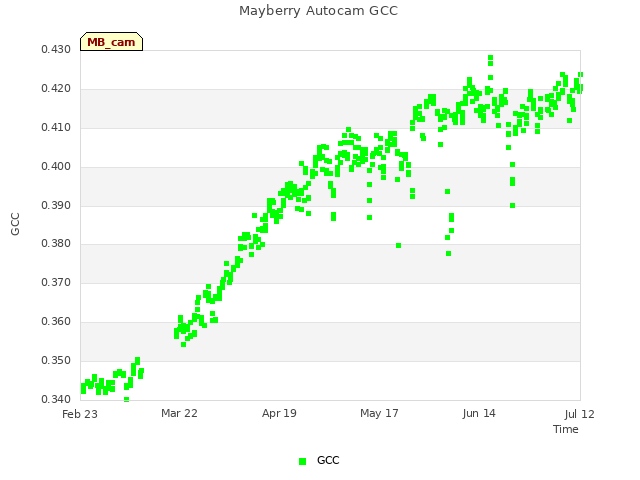Click the 0.430 y-axis value
The height and width of the screenshot is (480, 640).
click(56, 49)
